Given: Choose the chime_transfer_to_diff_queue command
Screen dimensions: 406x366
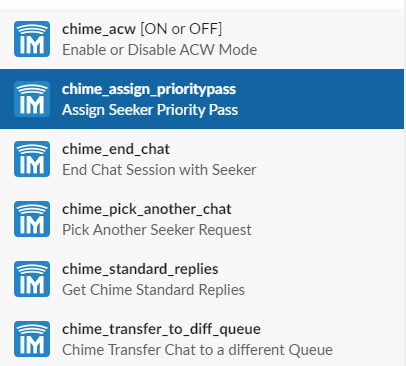Looking at the screenshot, I should click(x=202, y=339).
